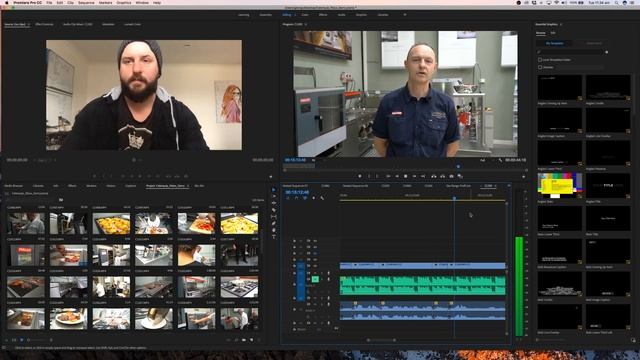Open Program monitor settings wrench
Screen dimensions: 640x360
click(500, 160)
